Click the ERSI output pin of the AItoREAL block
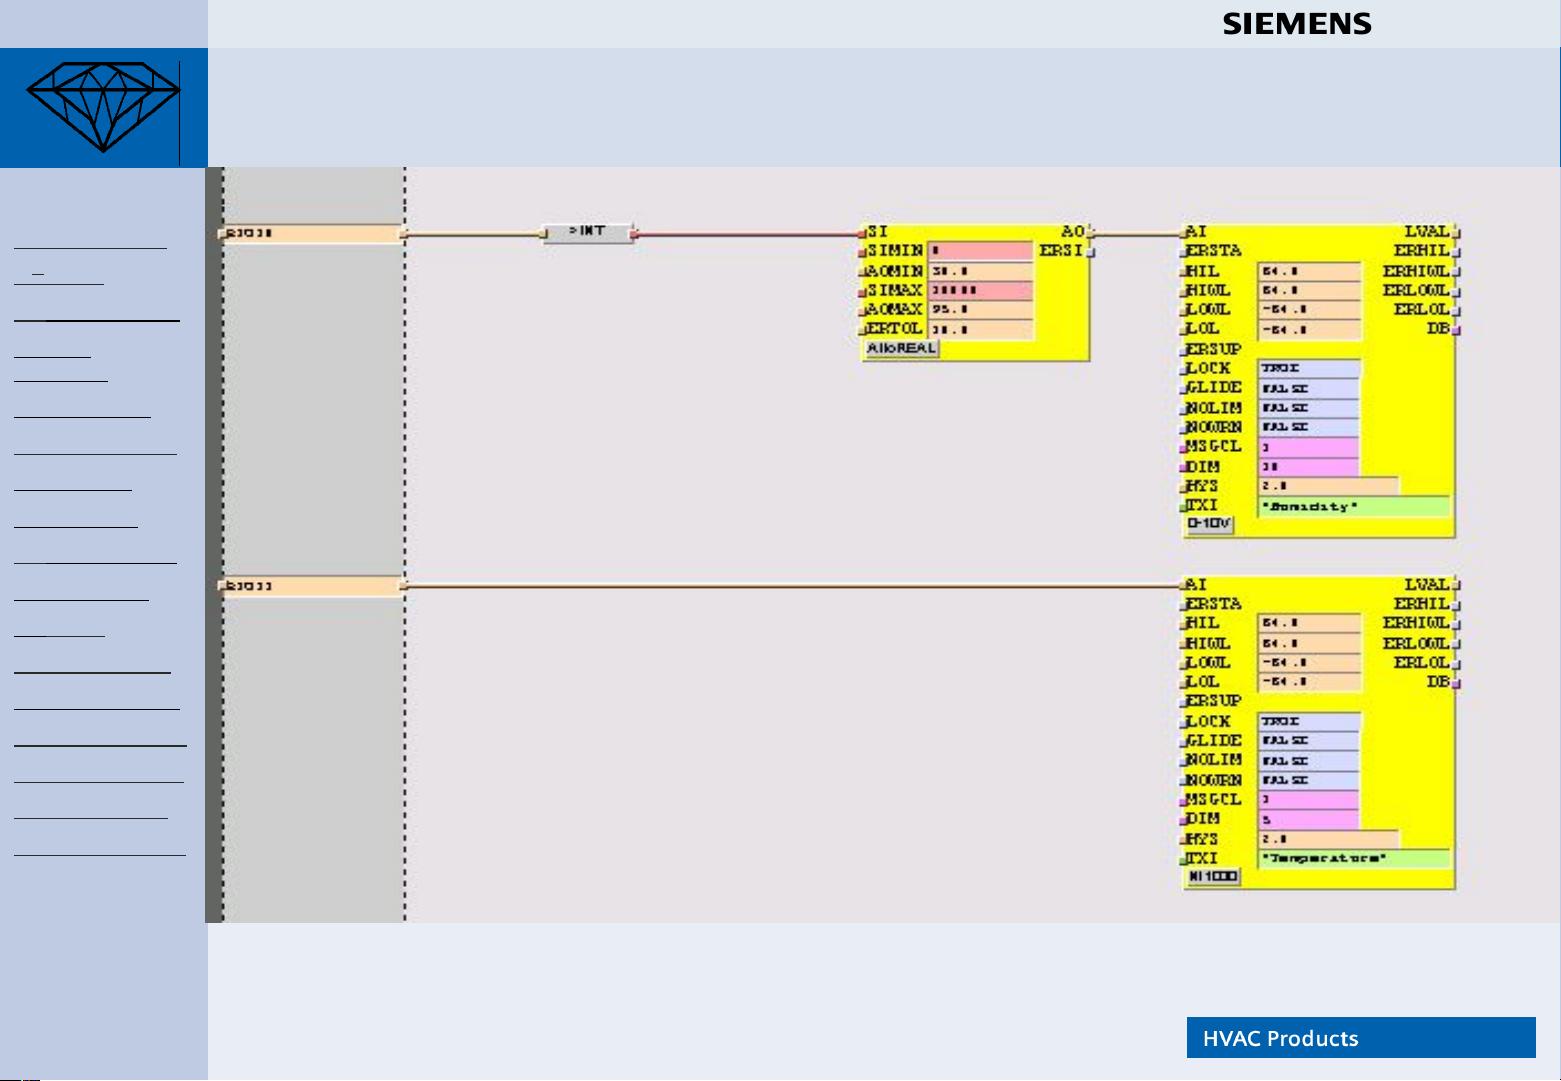The image size is (1561, 1081). [1089, 251]
